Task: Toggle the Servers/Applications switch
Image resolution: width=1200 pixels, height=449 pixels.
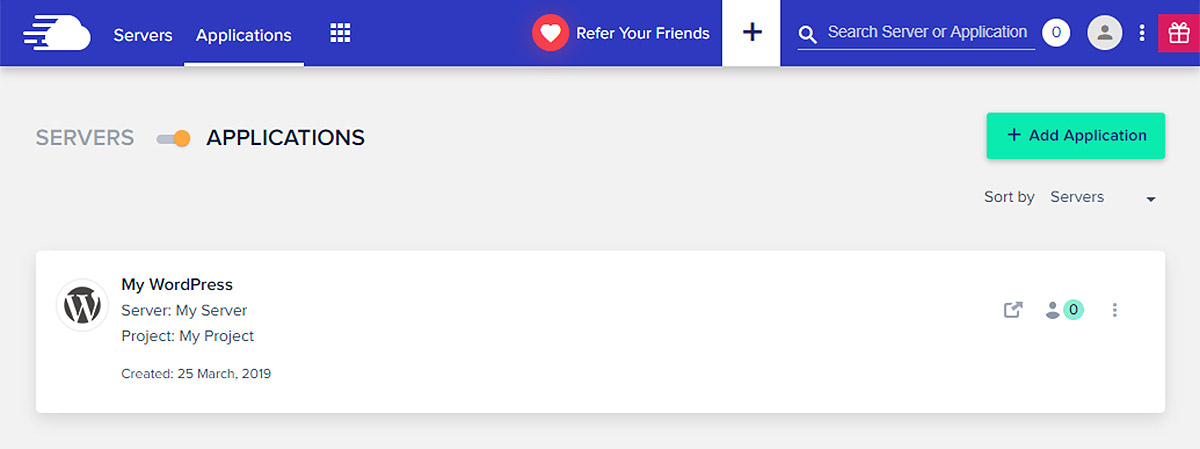Action: (174, 138)
